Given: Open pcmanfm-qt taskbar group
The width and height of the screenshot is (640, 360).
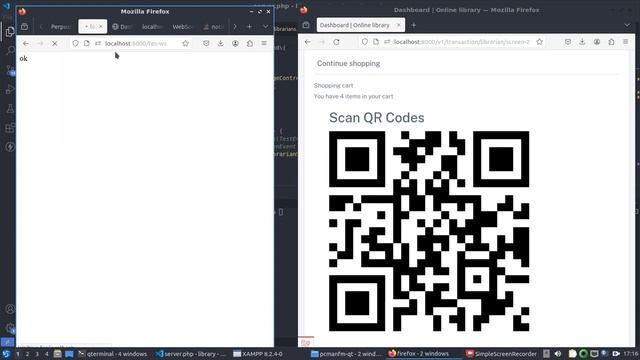Looking at the screenshot, I should [x=345, y=354].
